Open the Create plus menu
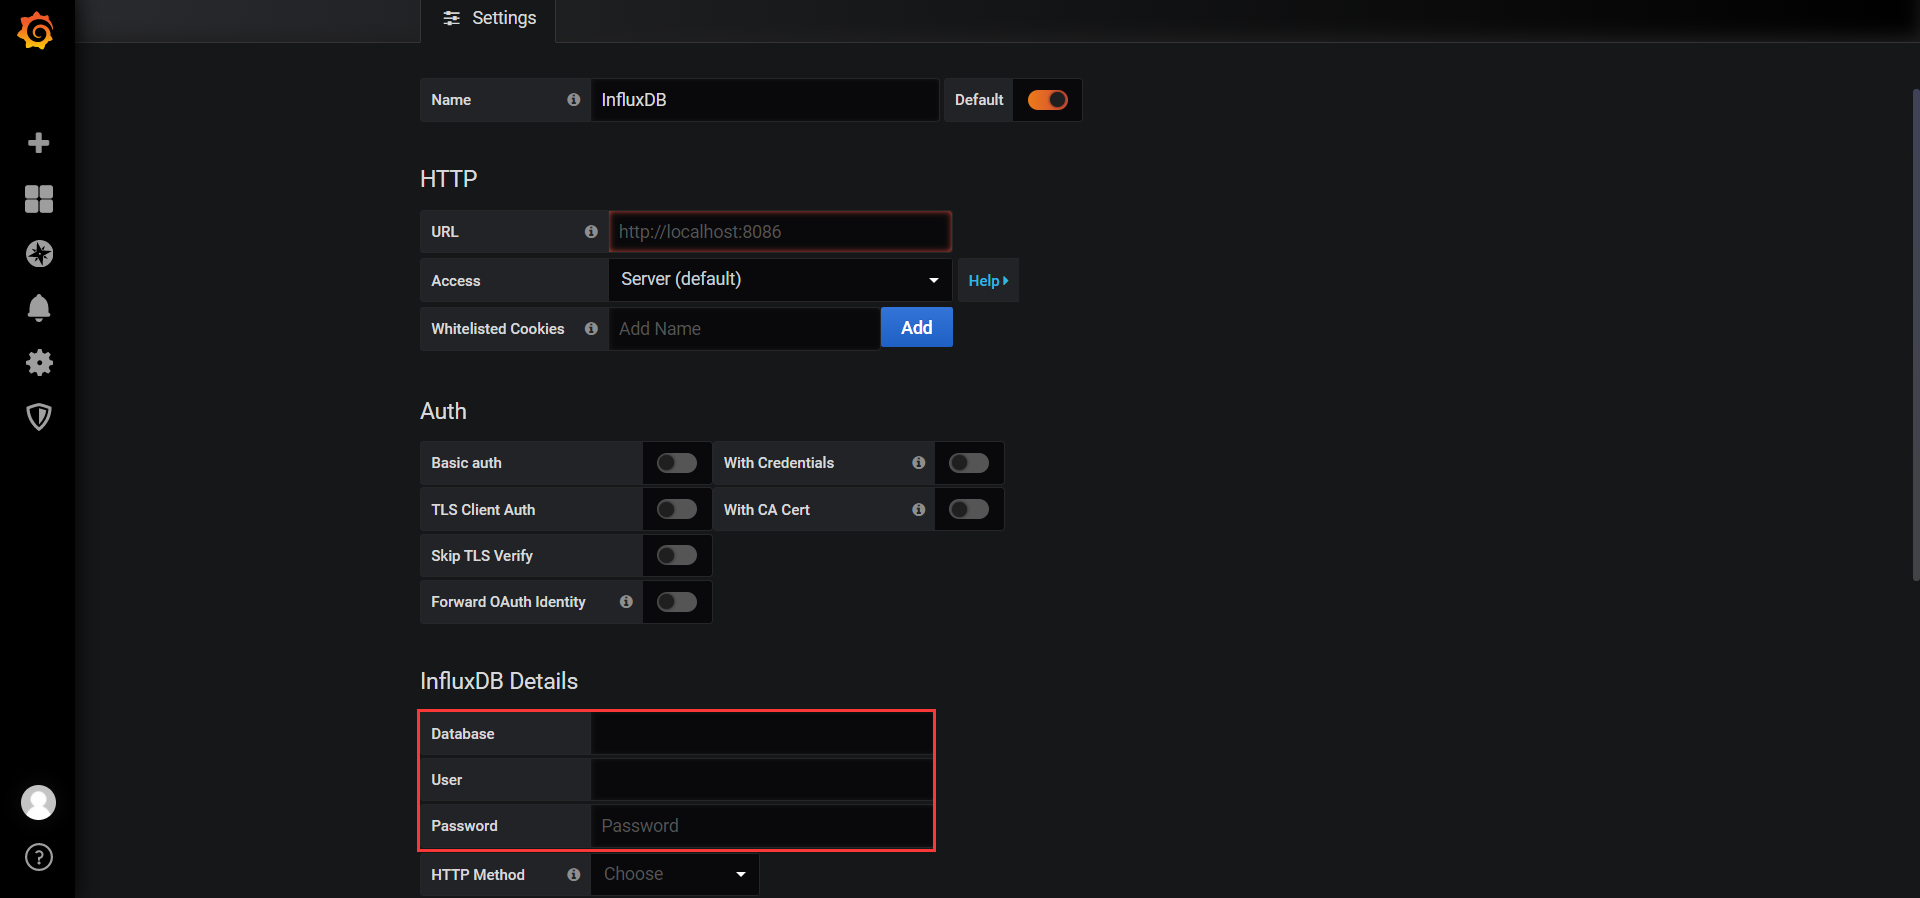This screenshot has width=1920, height=898. 39,143
